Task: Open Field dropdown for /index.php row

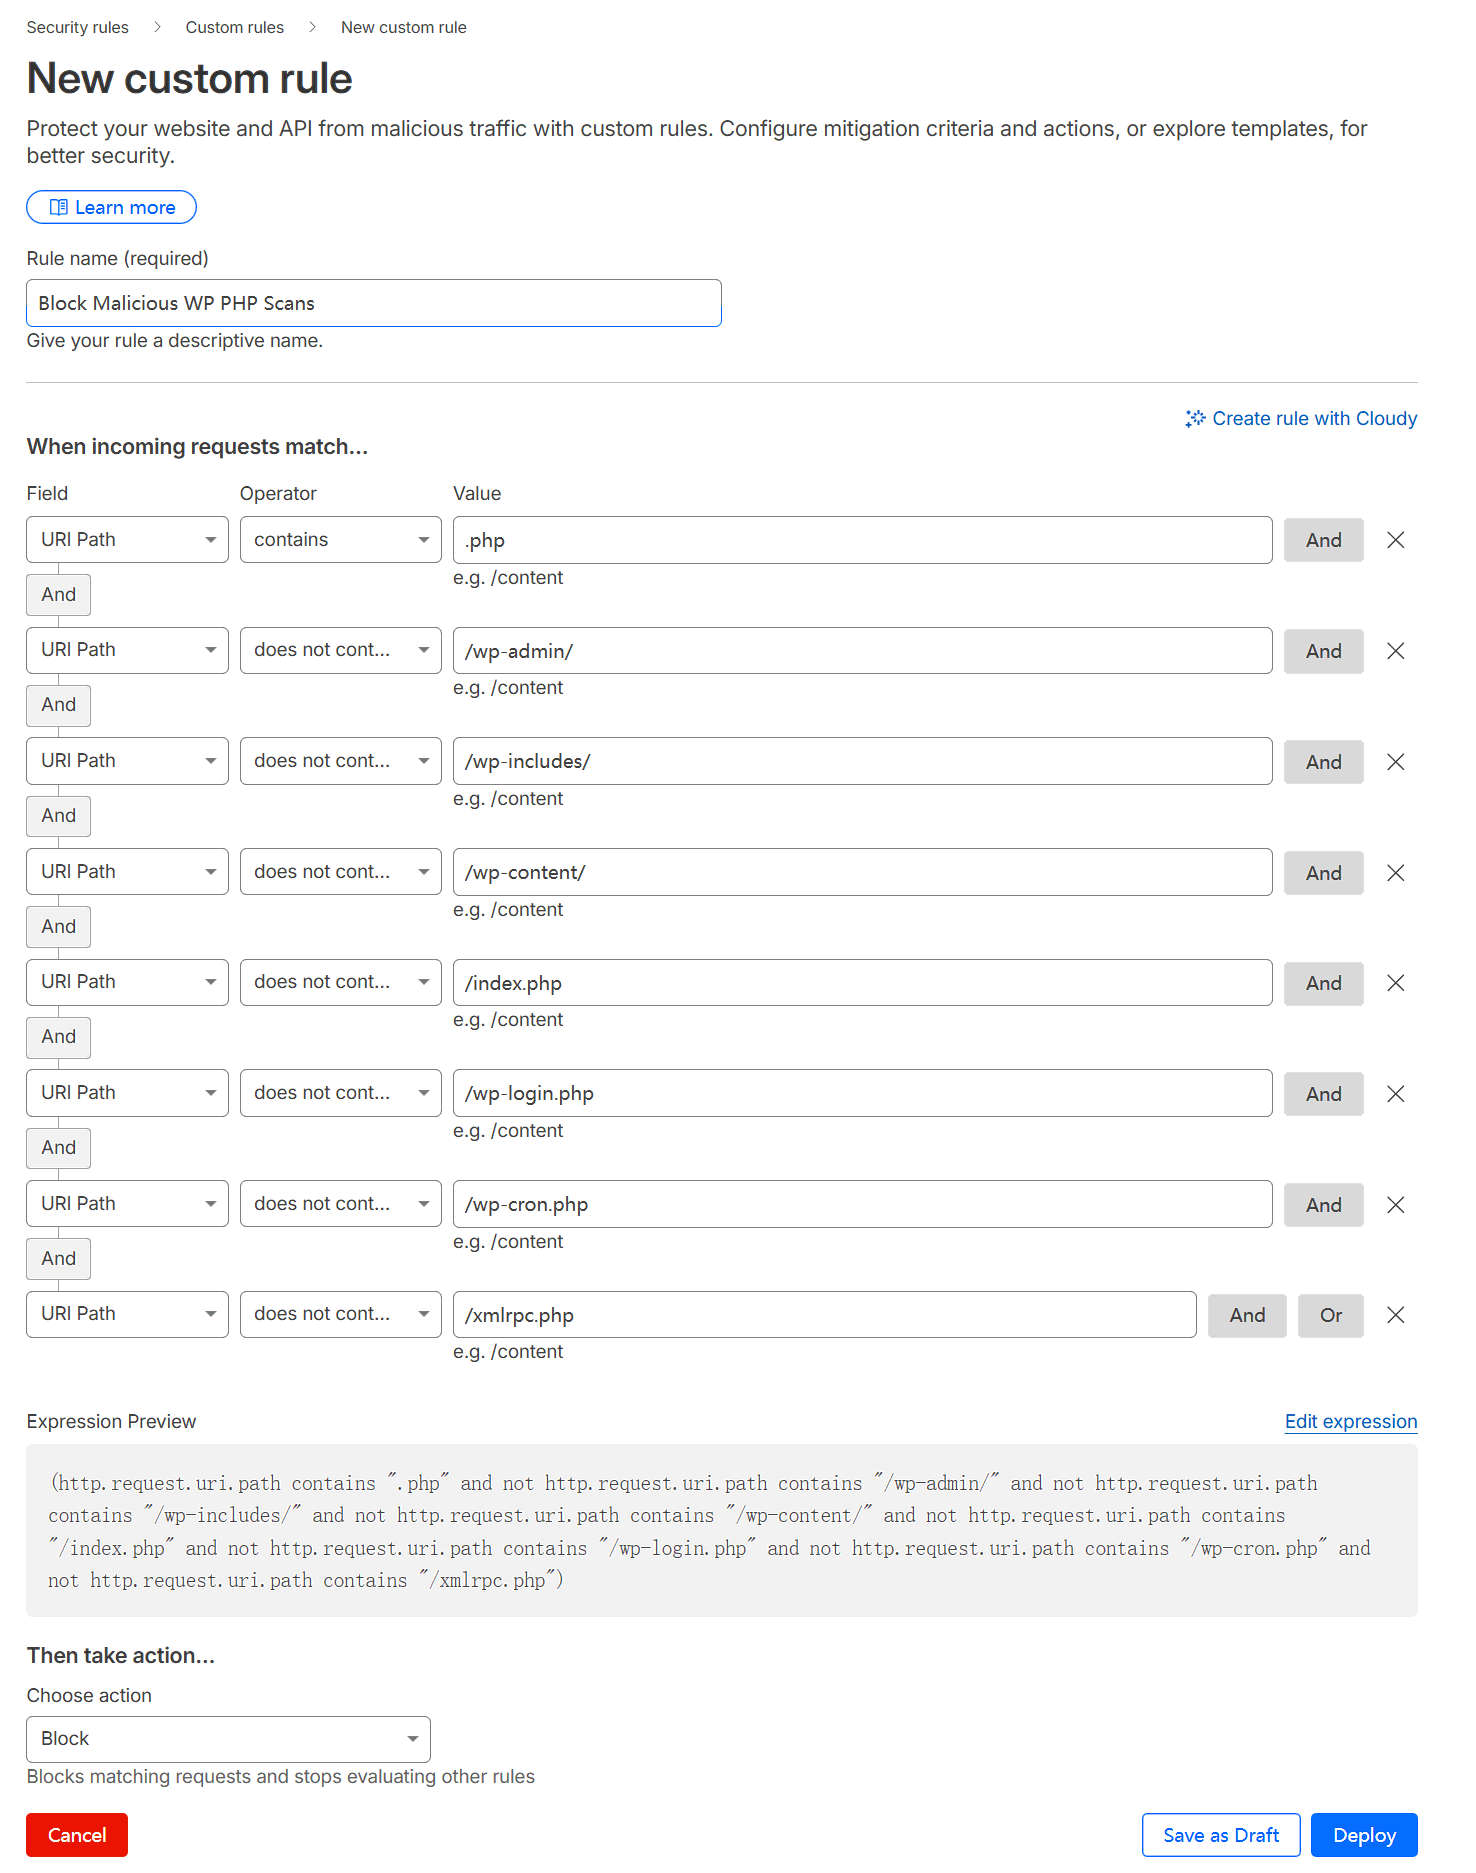Action: pyautogui.click(x=127, y=982)
